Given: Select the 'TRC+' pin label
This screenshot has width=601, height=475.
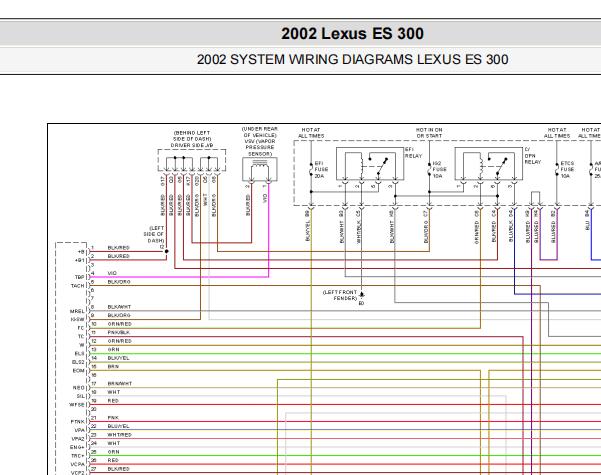Looking at the screenshot, I should [x=77, y=456].
